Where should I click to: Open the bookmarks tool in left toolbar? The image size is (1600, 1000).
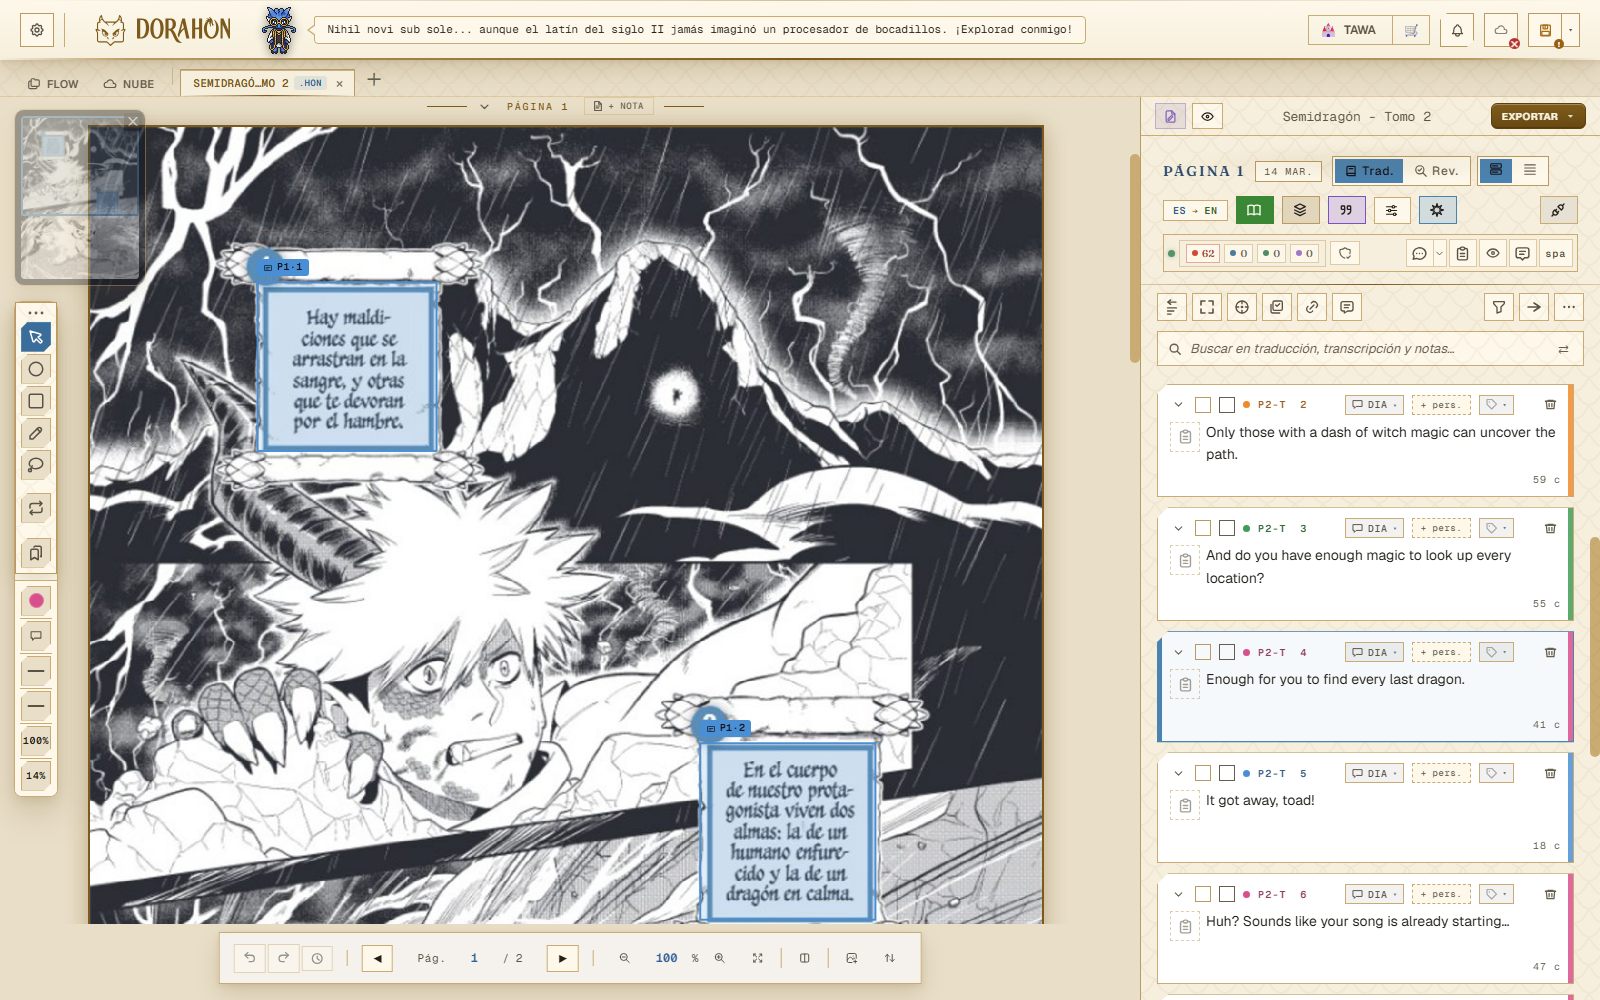(x=36, y=553)
